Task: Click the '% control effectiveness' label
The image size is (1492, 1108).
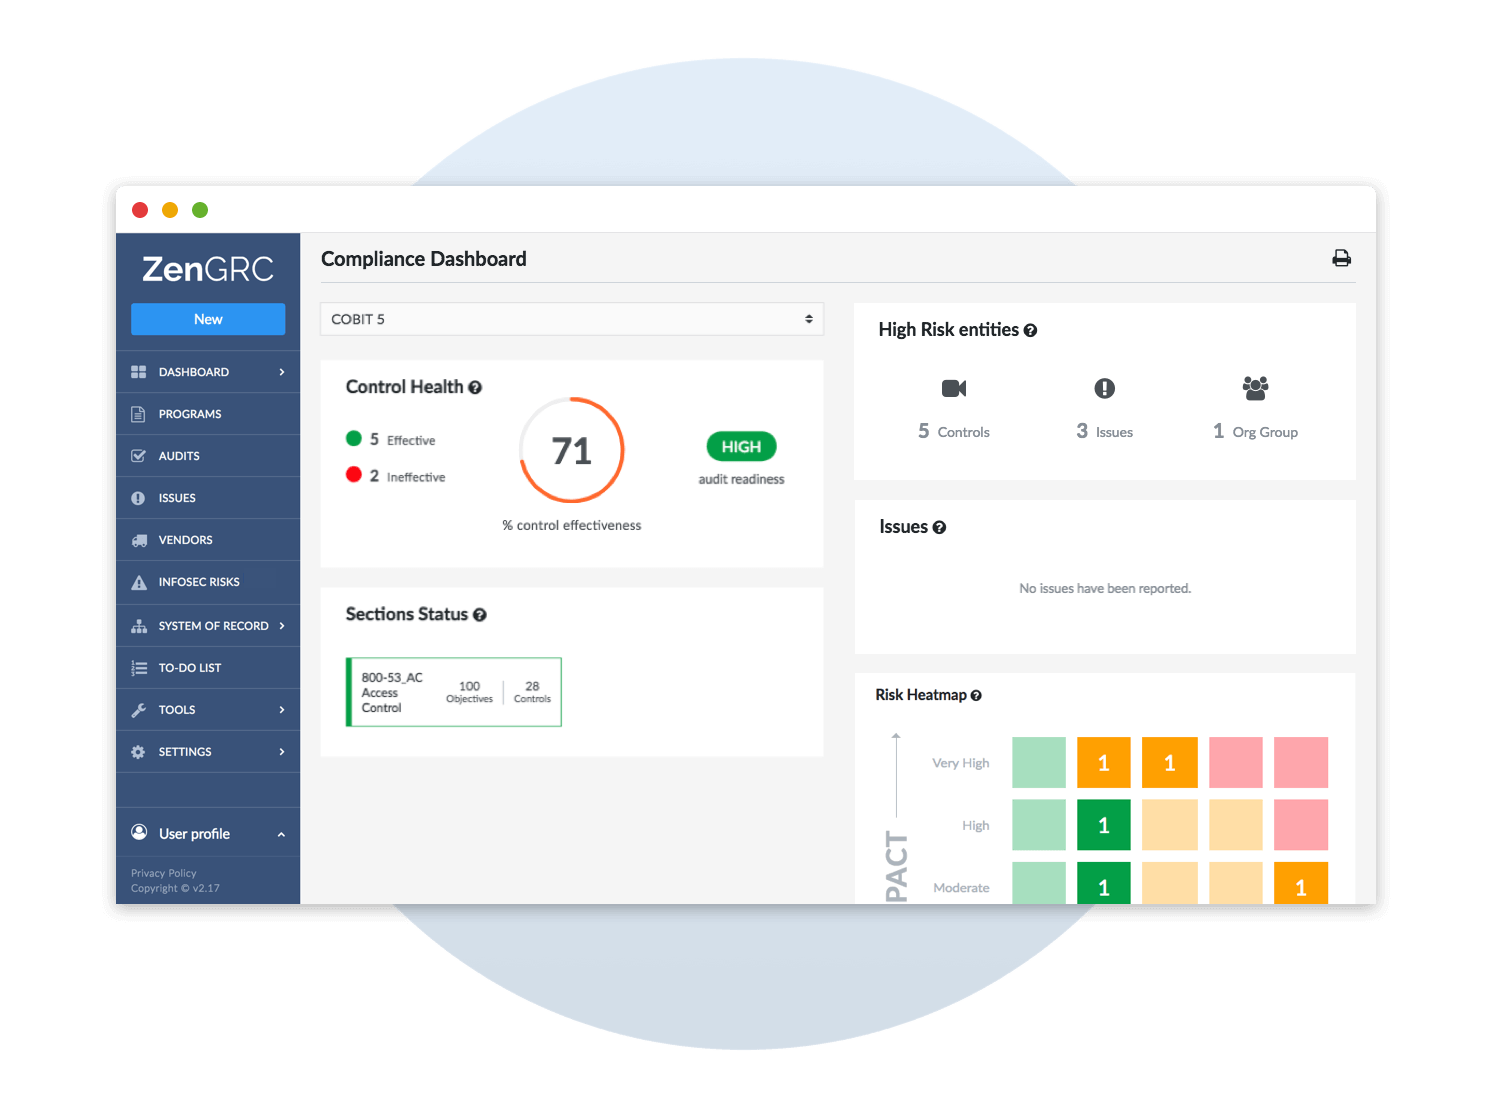Action: tap(572, 525)
